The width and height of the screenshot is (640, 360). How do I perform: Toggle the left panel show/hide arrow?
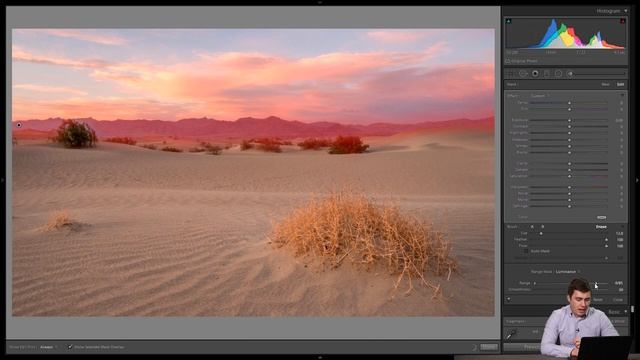tap(2, 180)
